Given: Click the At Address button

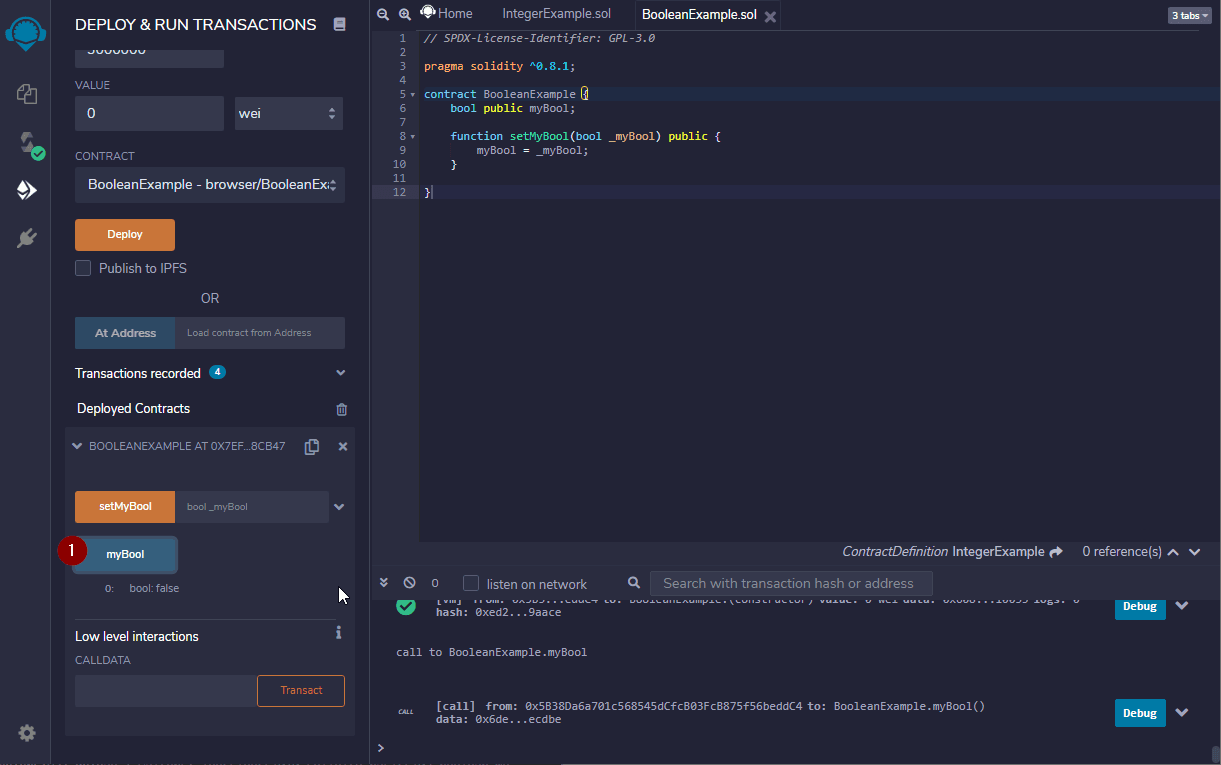Looking at the screenshot, I should point(125,333).
